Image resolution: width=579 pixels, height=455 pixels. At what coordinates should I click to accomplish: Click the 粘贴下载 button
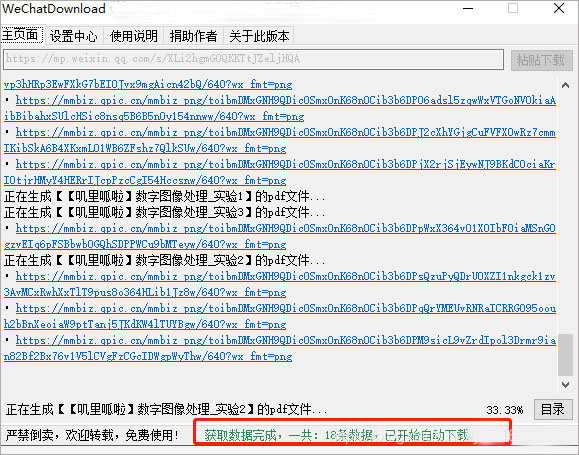541,60
